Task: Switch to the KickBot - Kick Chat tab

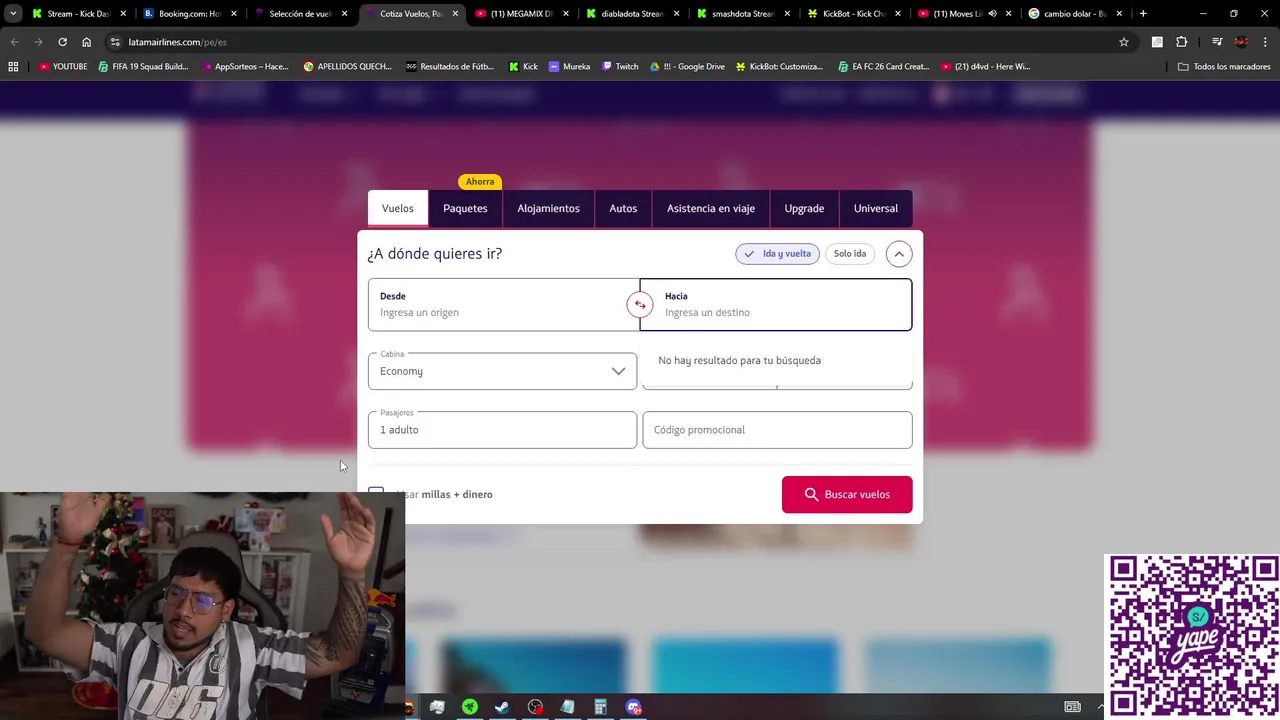Action: [x=853, y=14]
